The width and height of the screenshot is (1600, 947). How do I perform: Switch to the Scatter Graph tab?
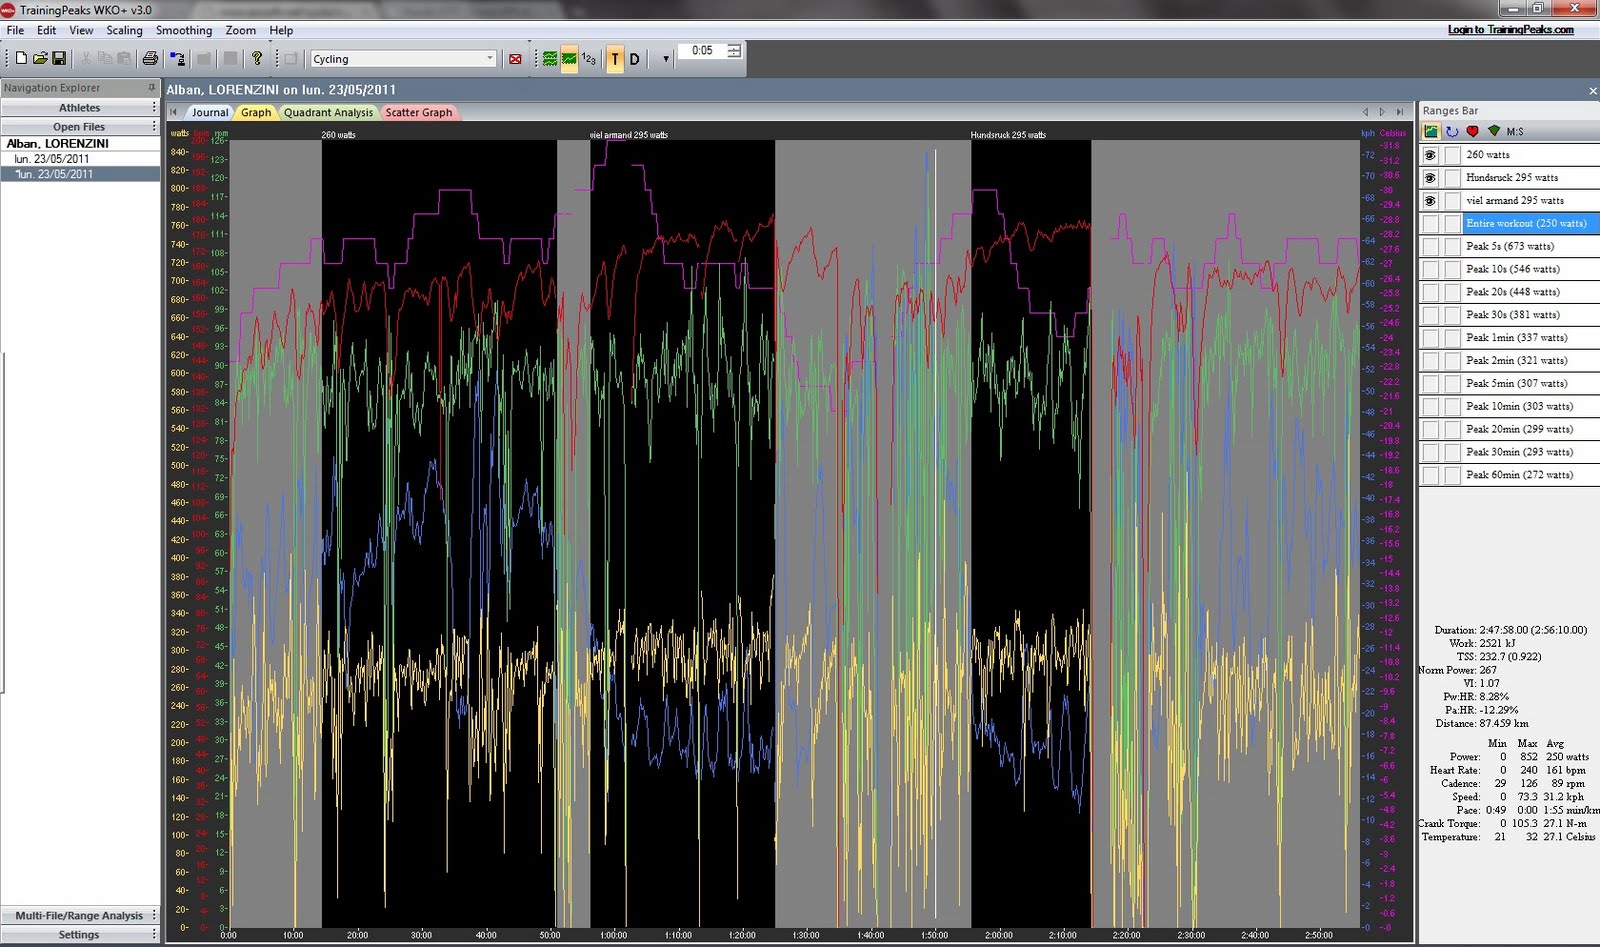419,112
